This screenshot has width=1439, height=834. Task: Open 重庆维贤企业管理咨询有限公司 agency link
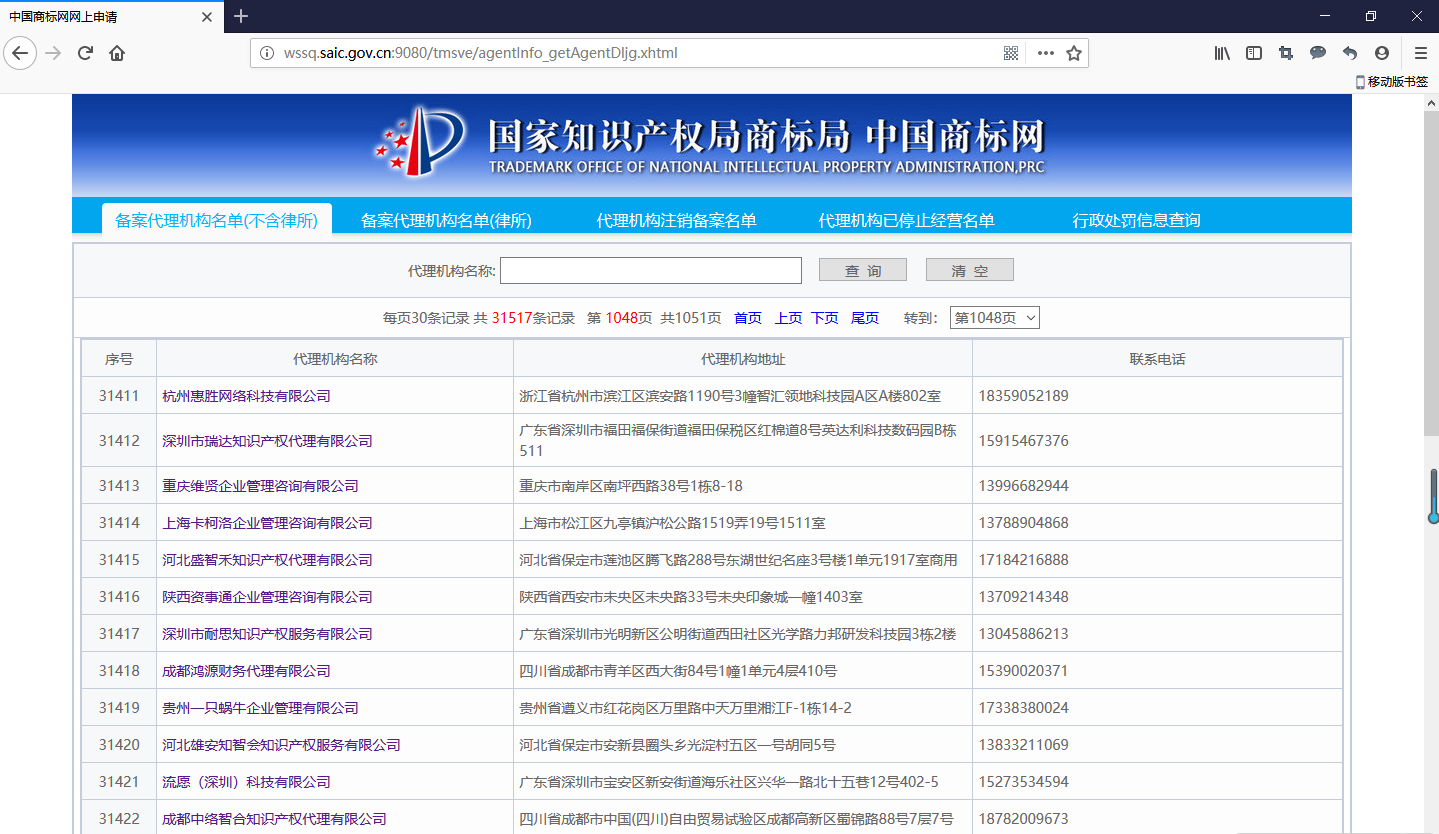260,486
